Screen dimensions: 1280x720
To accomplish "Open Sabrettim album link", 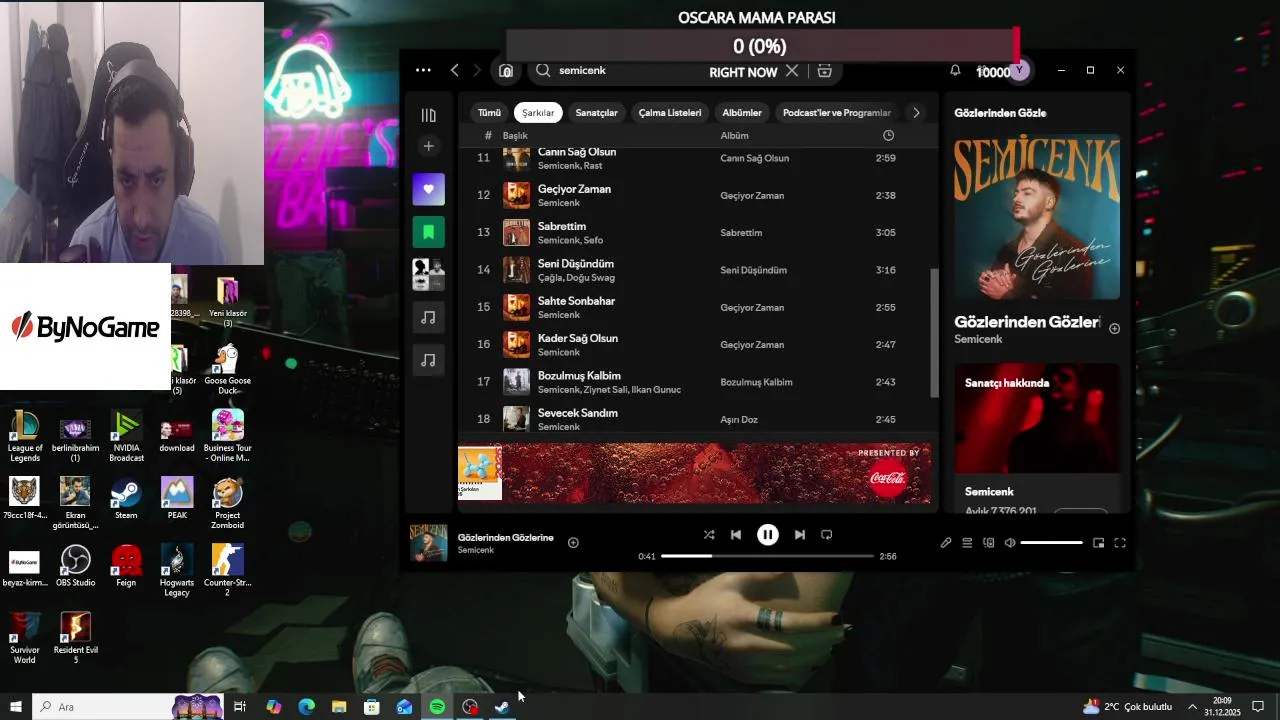I will 741,233.
